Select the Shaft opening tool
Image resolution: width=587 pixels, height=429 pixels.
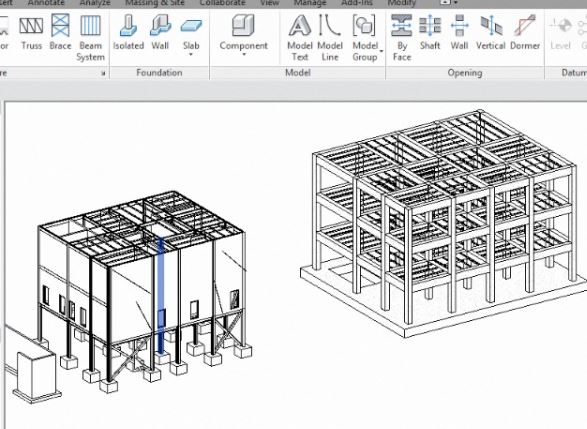point(430,33)
